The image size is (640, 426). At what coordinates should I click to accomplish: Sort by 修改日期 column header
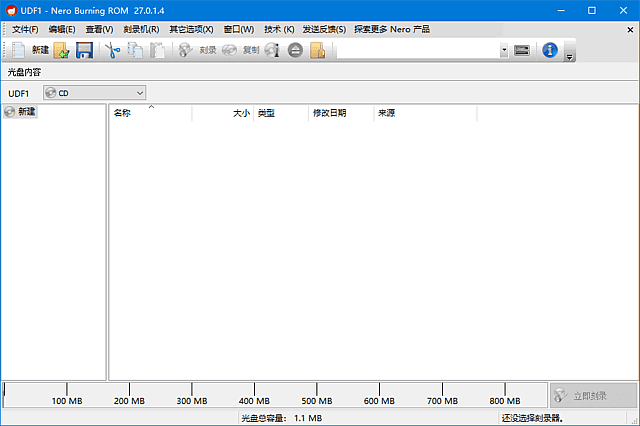pyautogui.click(x=329, y=114)
